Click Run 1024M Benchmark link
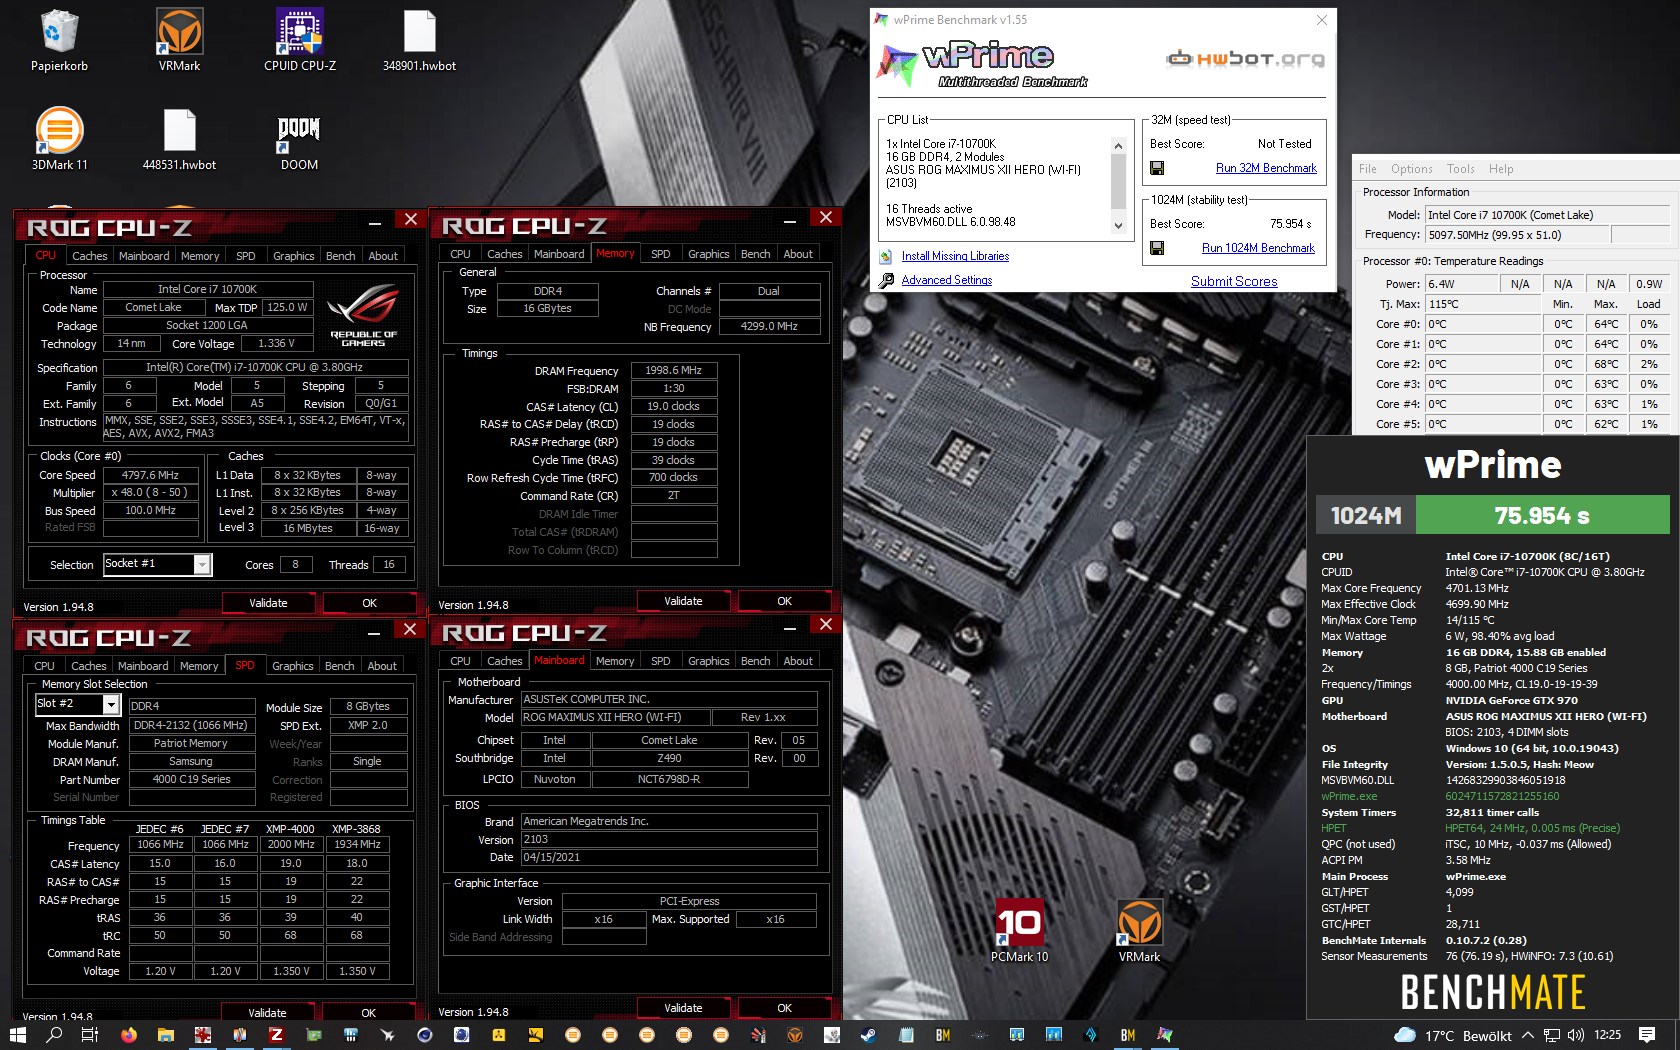This screenshot has width=1680, height=1050. (1258, 248)
